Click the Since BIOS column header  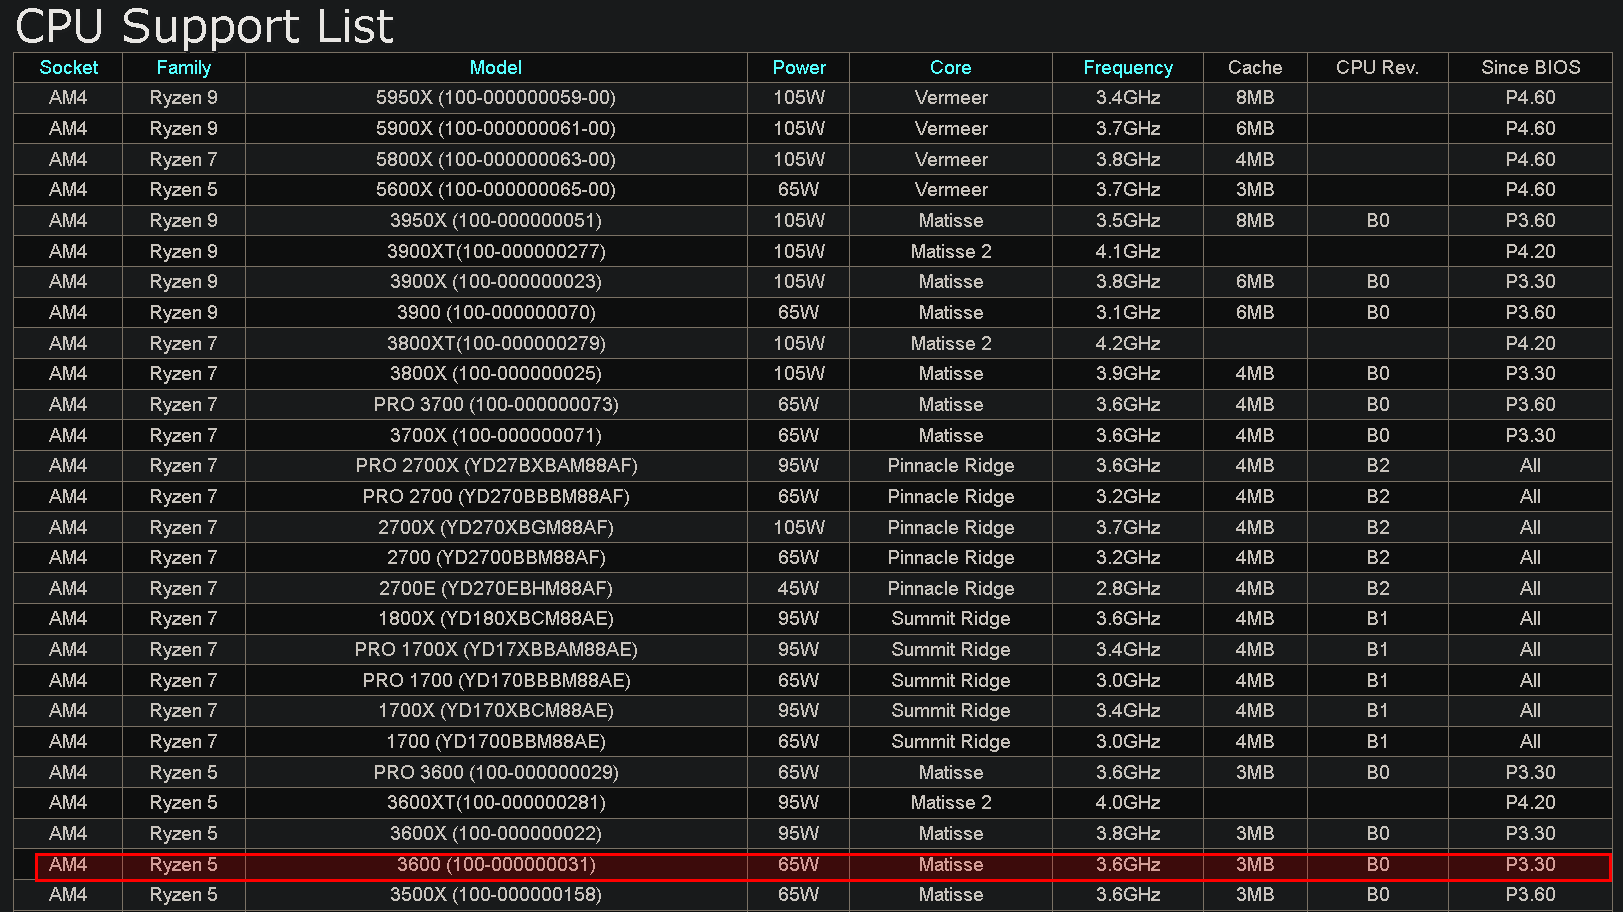coord(1531,67)
